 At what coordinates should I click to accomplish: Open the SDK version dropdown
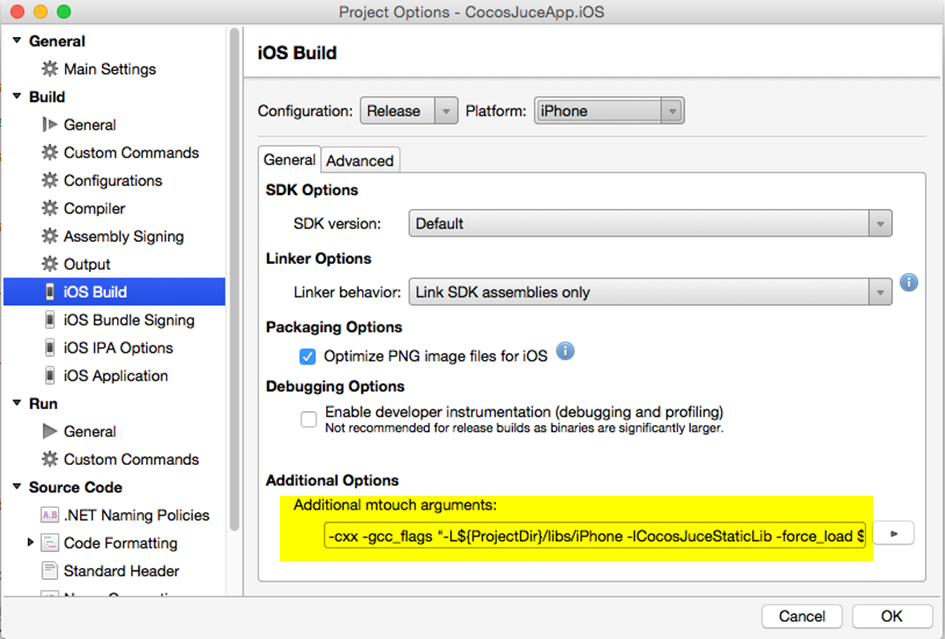(650, 224)
